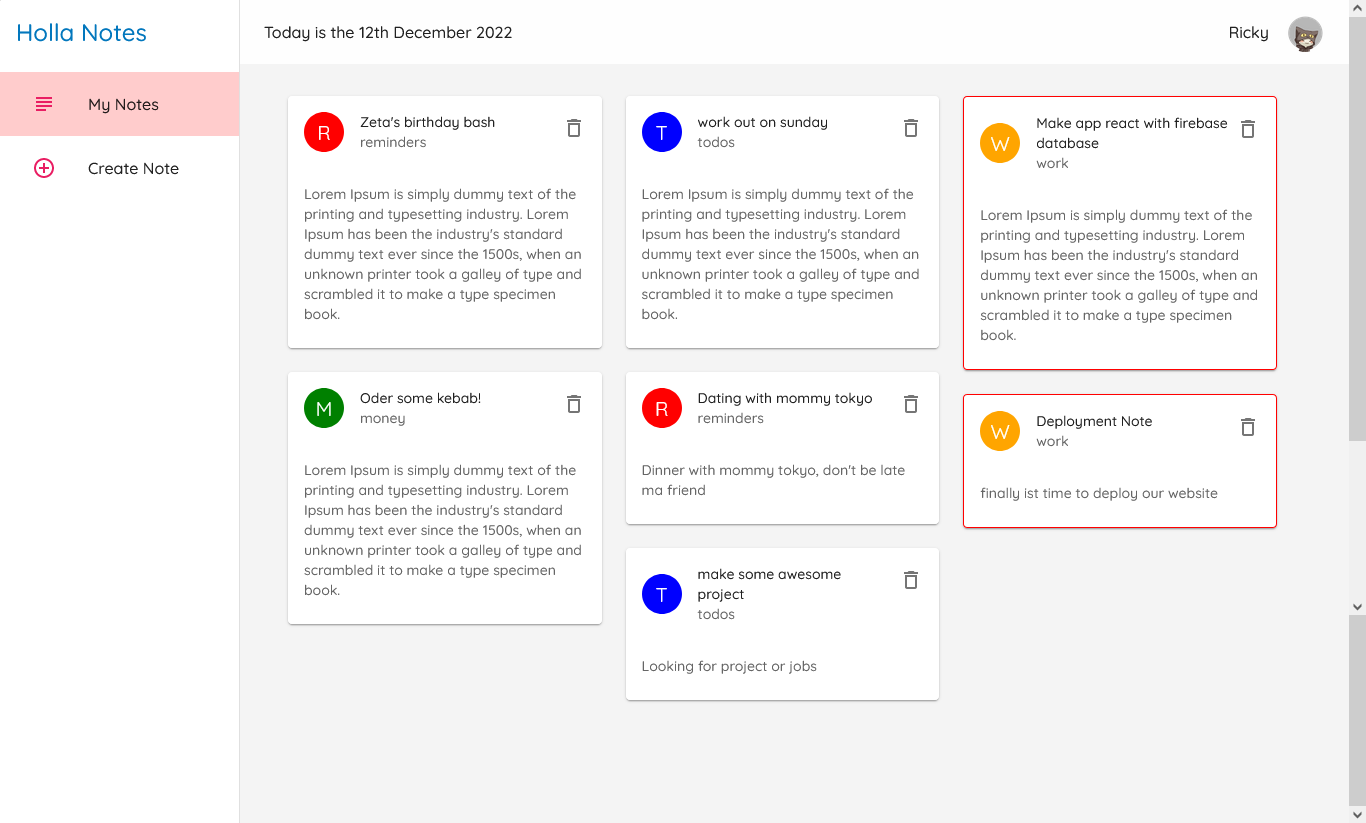Click green M avatar on kebab note

coord(324,408)
